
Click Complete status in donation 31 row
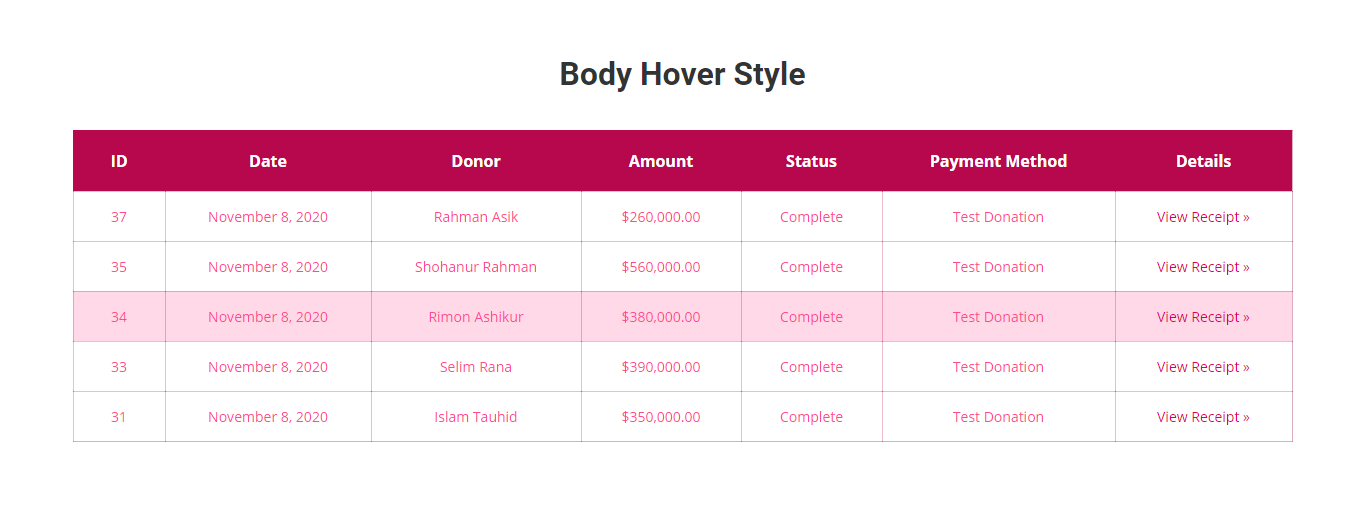(811, 417)
